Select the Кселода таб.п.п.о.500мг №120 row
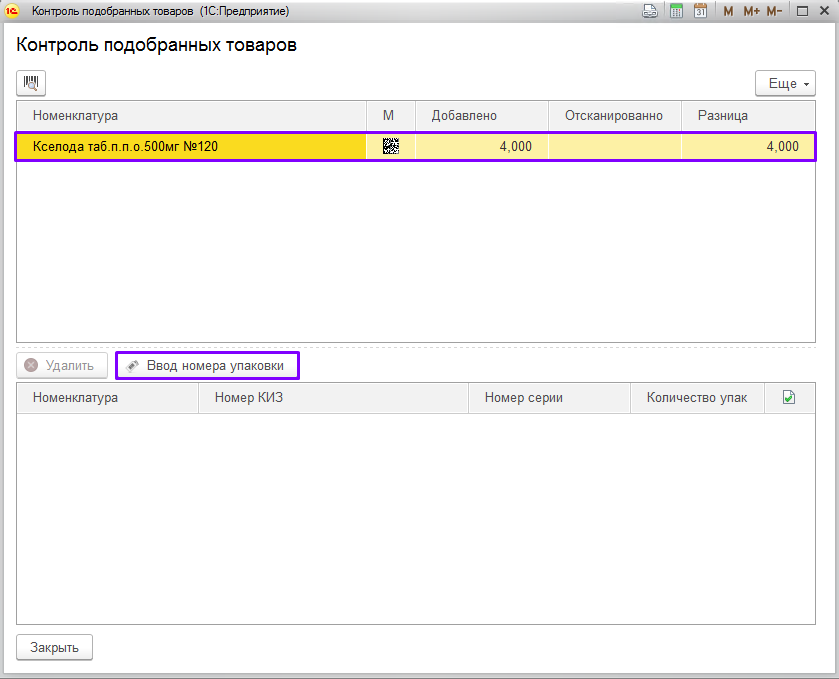This screenshot has height=679, width=839. point(190,147)
